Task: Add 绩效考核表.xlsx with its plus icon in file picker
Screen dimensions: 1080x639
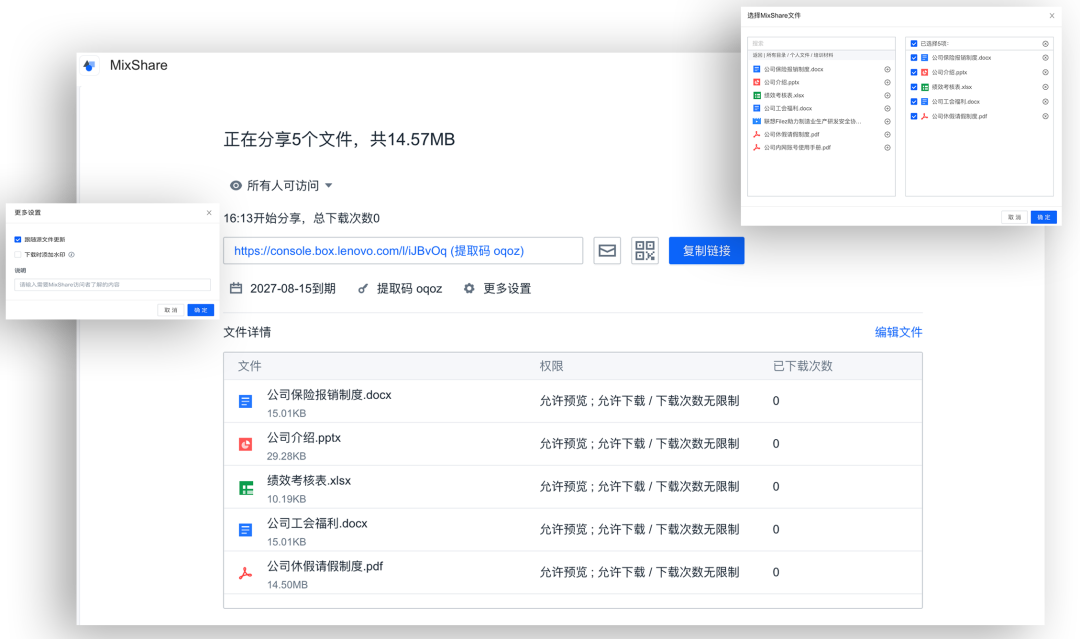Action: (887, 96)
